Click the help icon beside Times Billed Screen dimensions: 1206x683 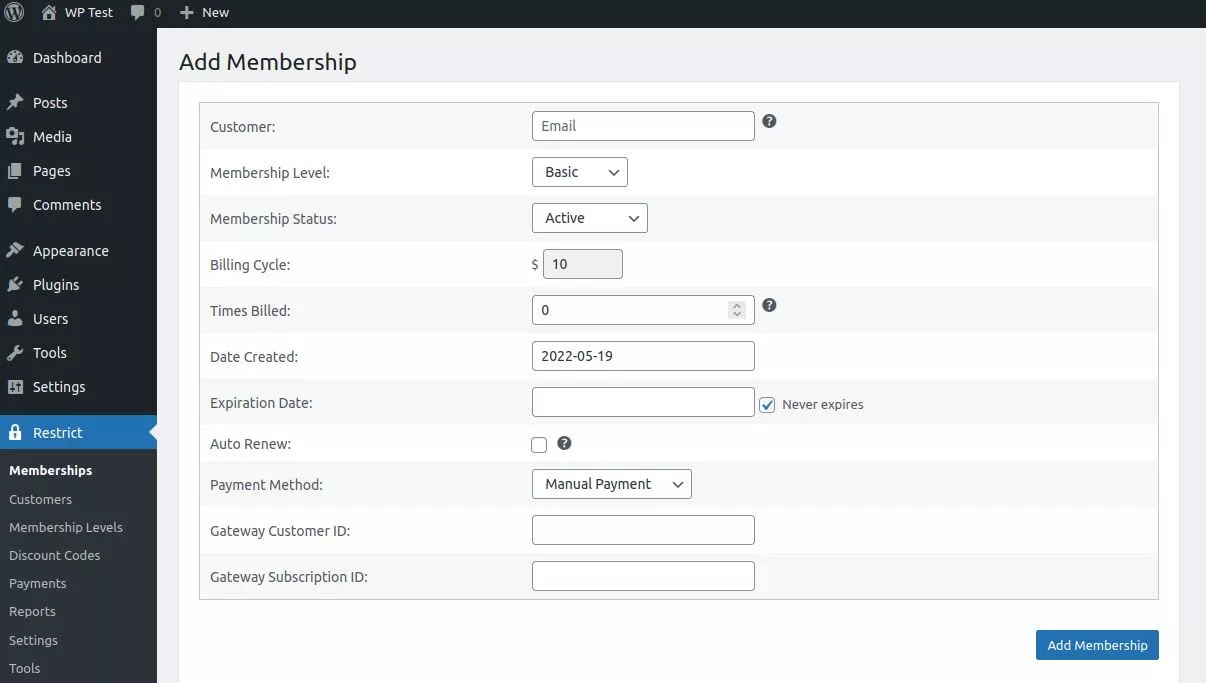769,305
